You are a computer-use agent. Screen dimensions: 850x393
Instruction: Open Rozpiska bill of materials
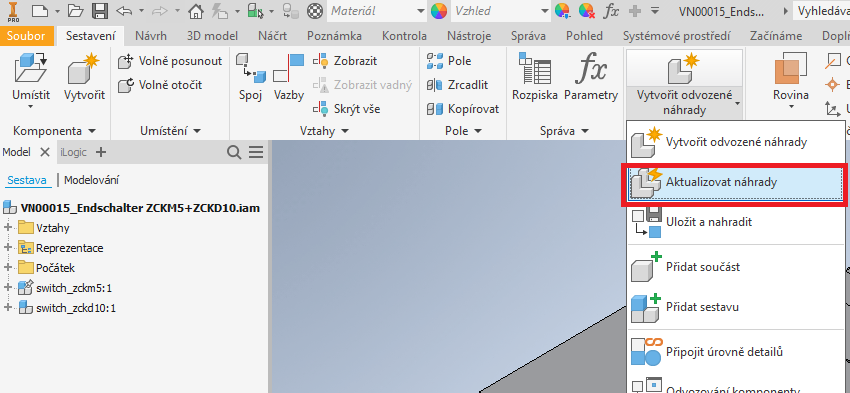coord(535,78)
